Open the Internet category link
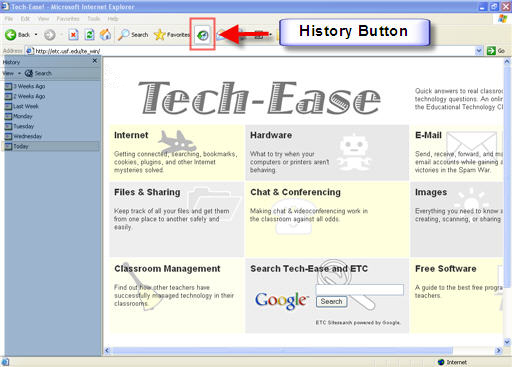The image size is (512, 367). 131,135
